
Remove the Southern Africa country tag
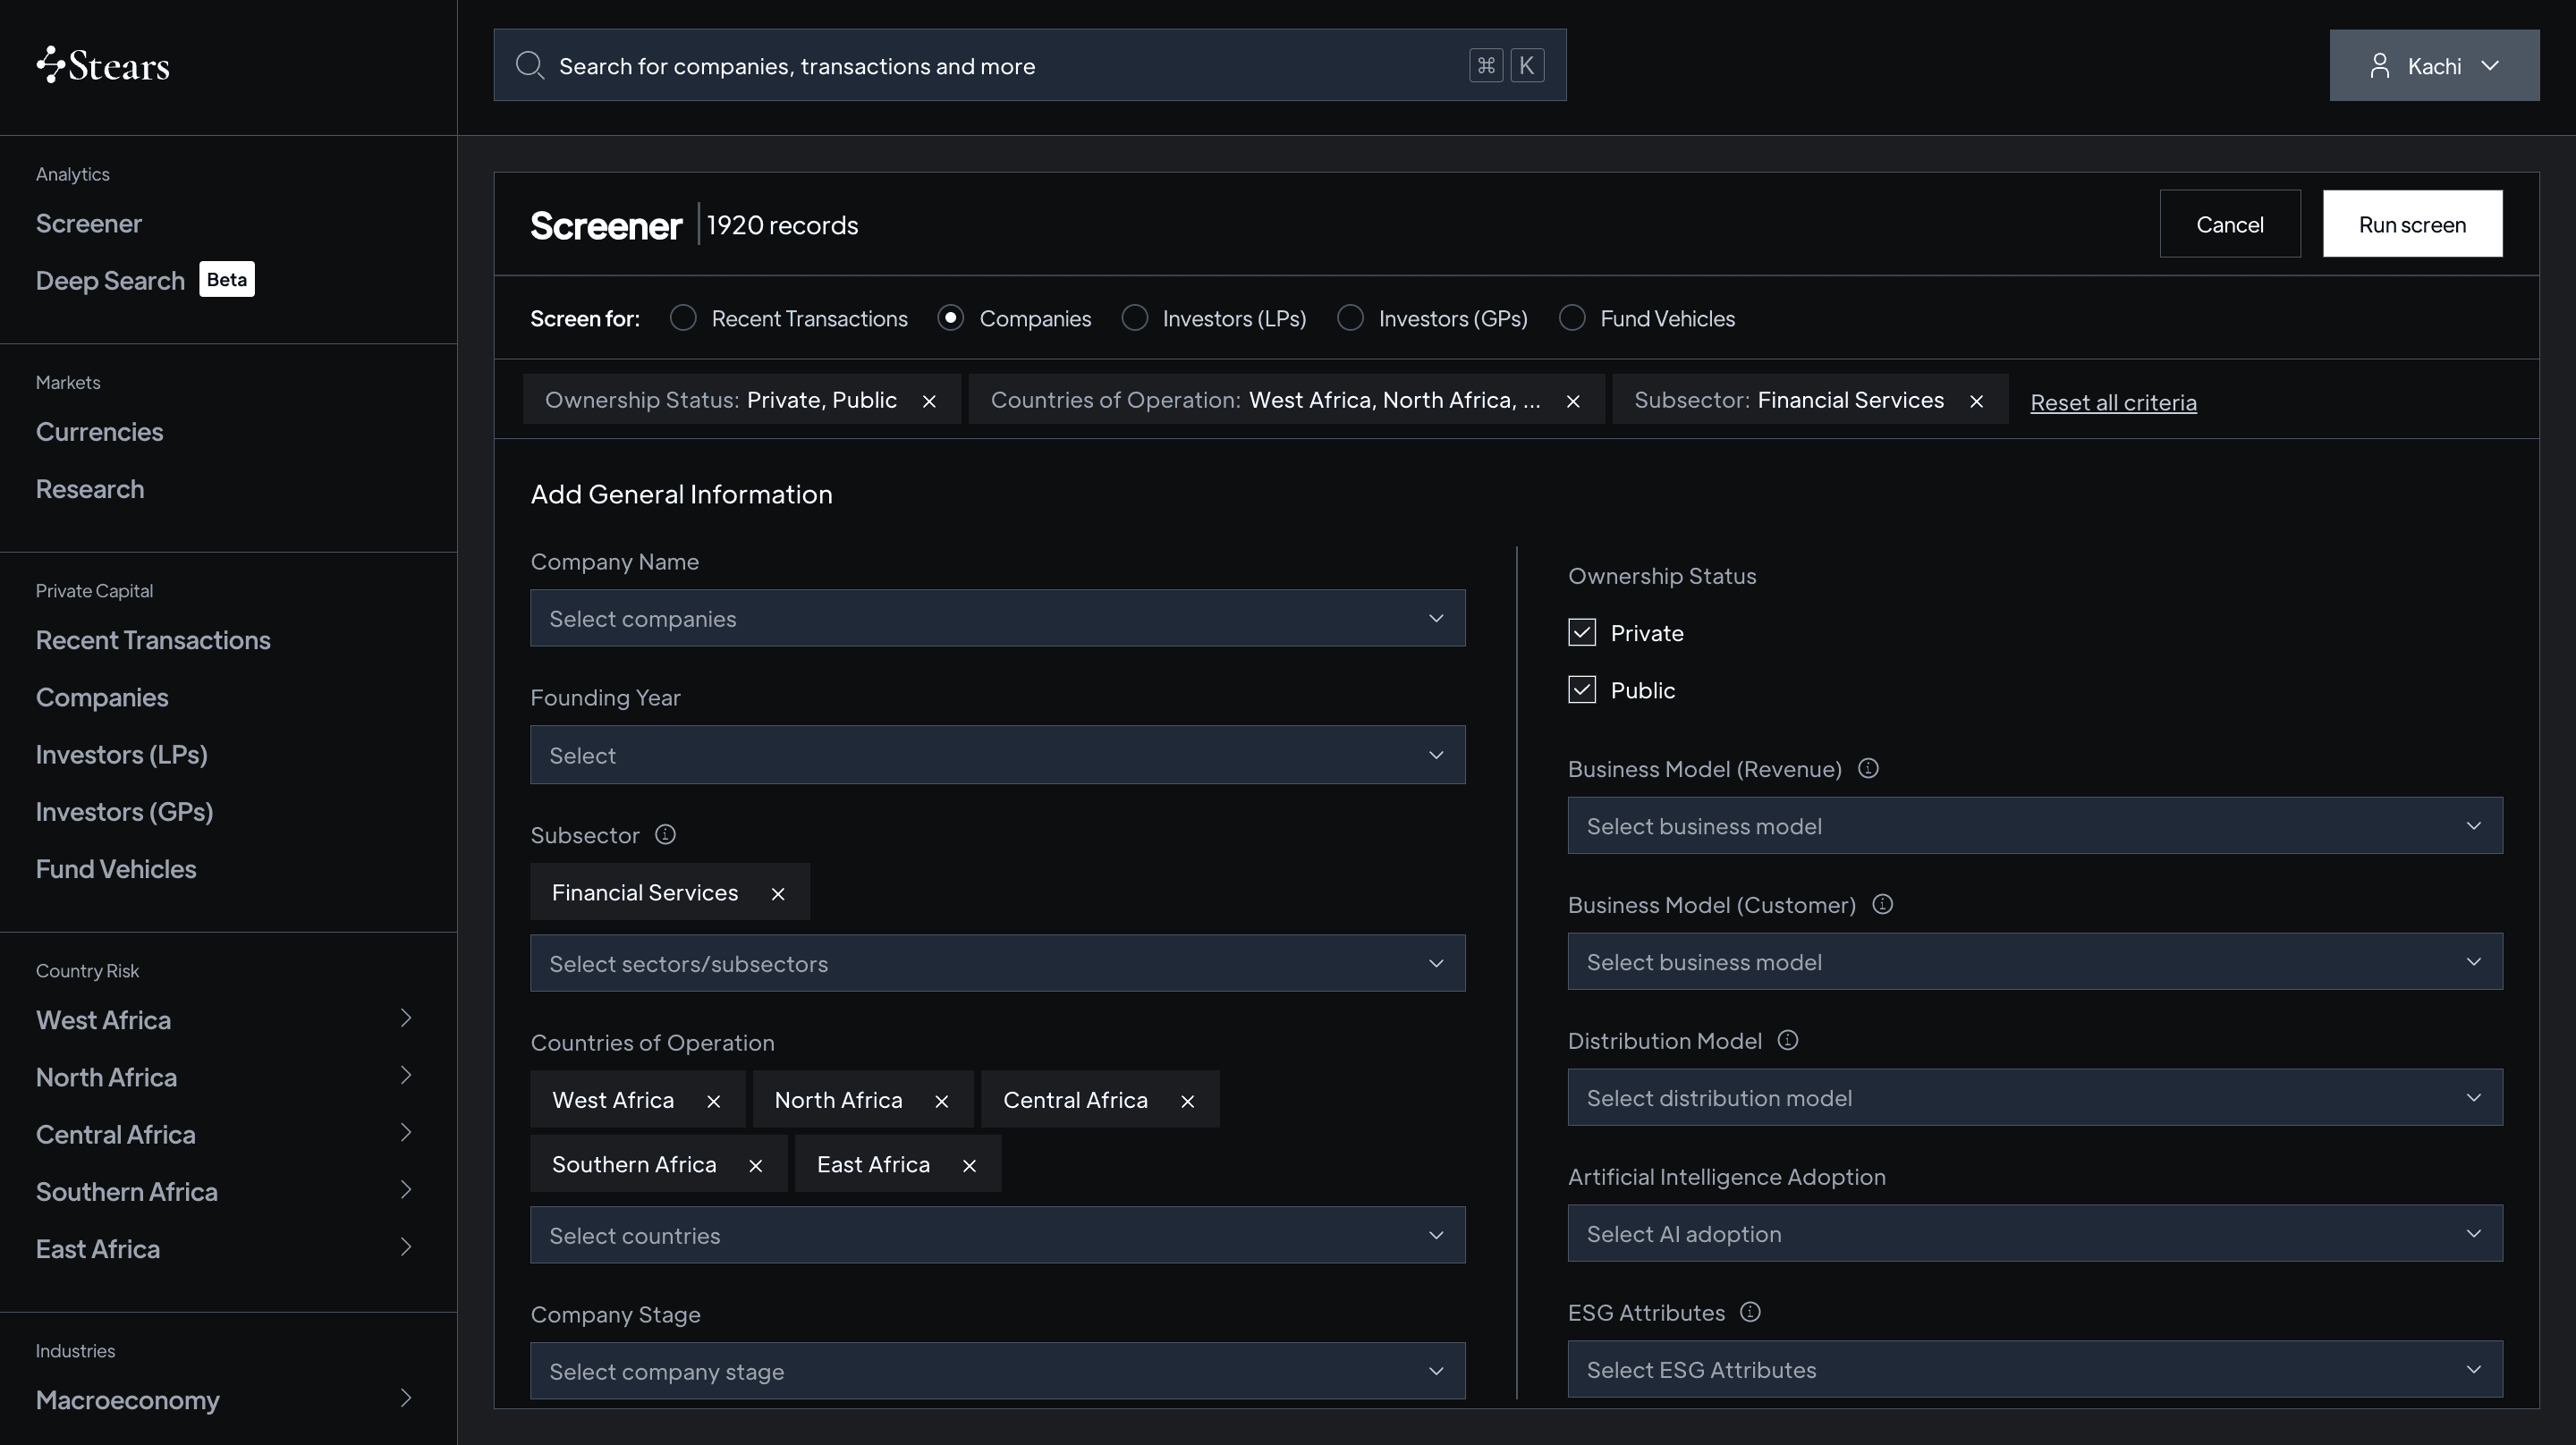point(756,1166)
